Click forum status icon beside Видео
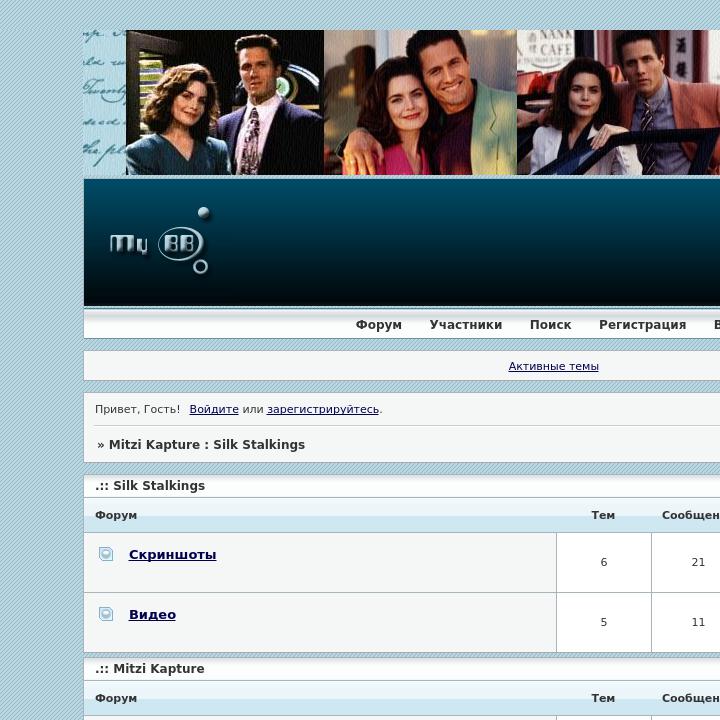Screen dimensions: 720x720 (106, 613)
